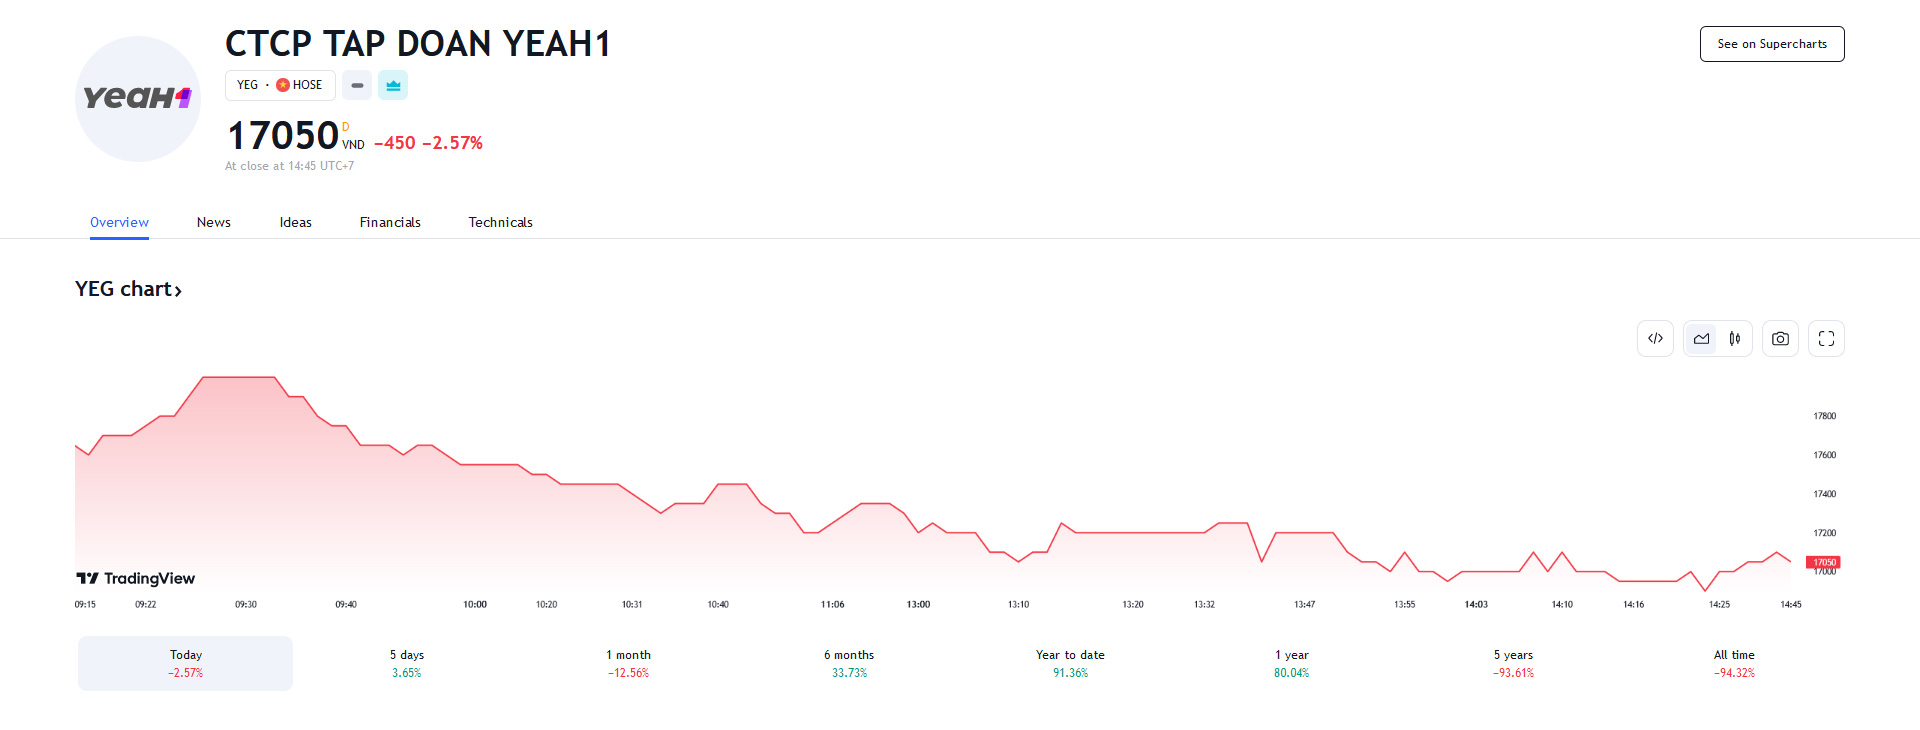Switch to candlestick chart style
This screenshot has height=730, width=1920.
point(1735,339)
